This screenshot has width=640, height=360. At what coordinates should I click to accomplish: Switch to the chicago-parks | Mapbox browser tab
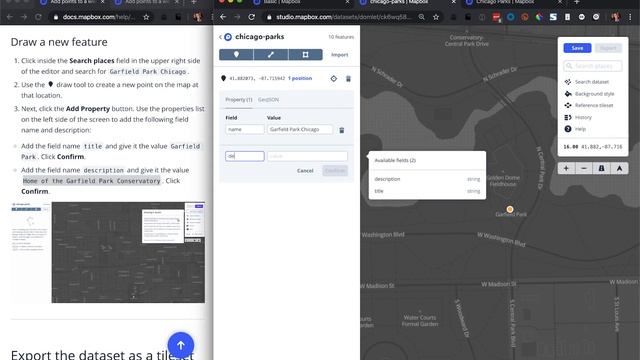(407, 3)
